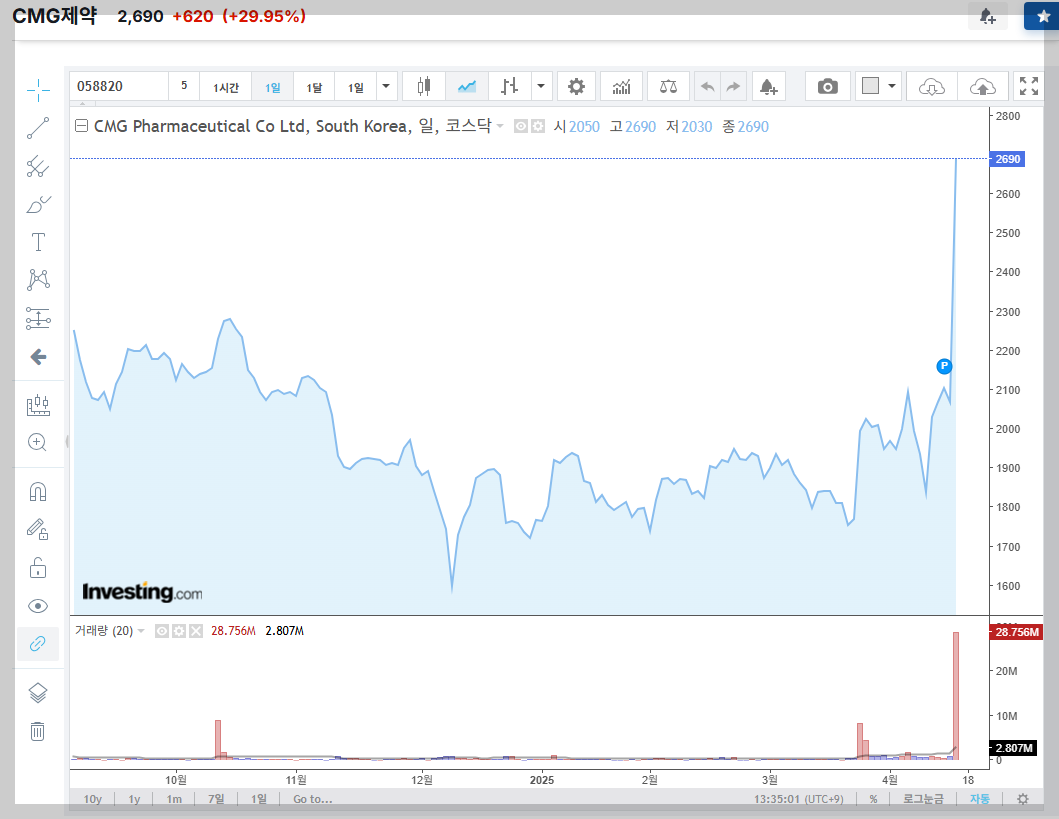Image resolution: width=1059 pixels, height=819 pixels.
Task: Open the long position prediction tool
Action: [x=38, y=318]
